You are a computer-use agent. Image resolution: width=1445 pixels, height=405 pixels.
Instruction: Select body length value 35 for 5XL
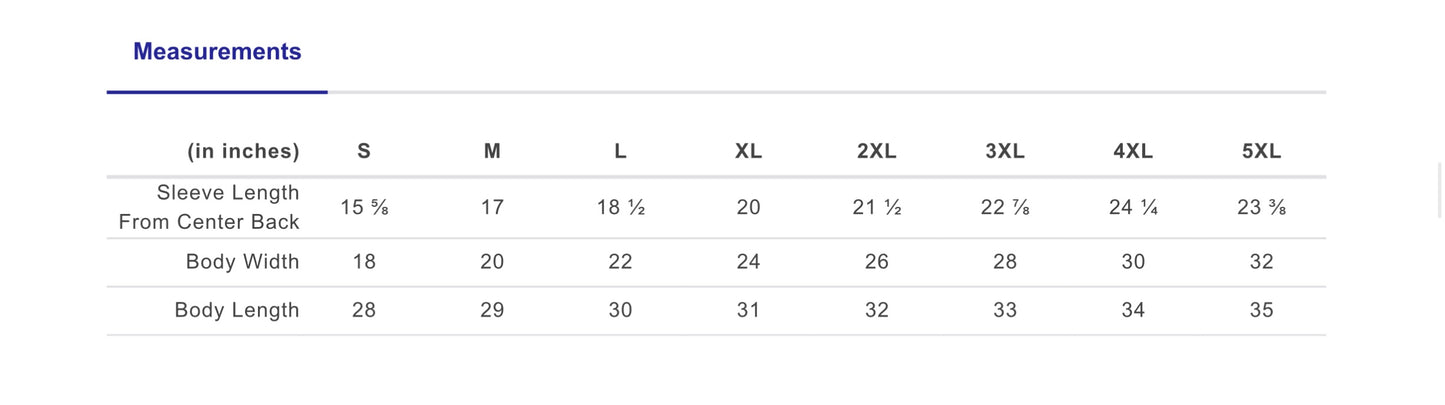1261,310
